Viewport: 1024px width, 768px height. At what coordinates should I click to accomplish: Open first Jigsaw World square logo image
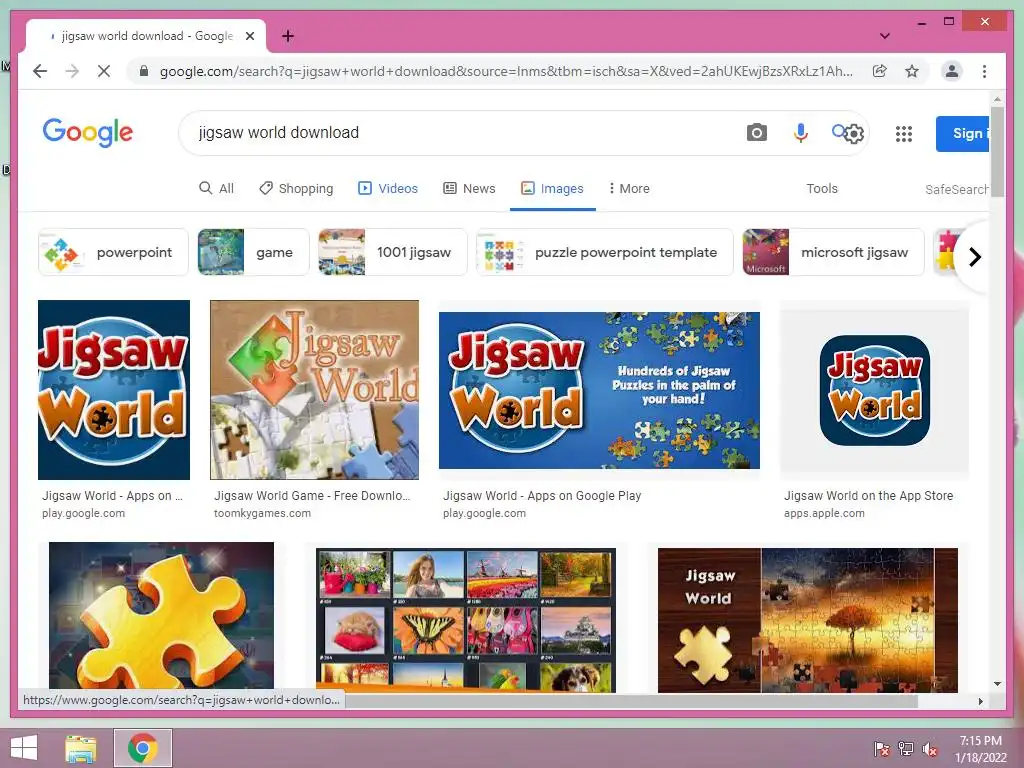[114, 390]
